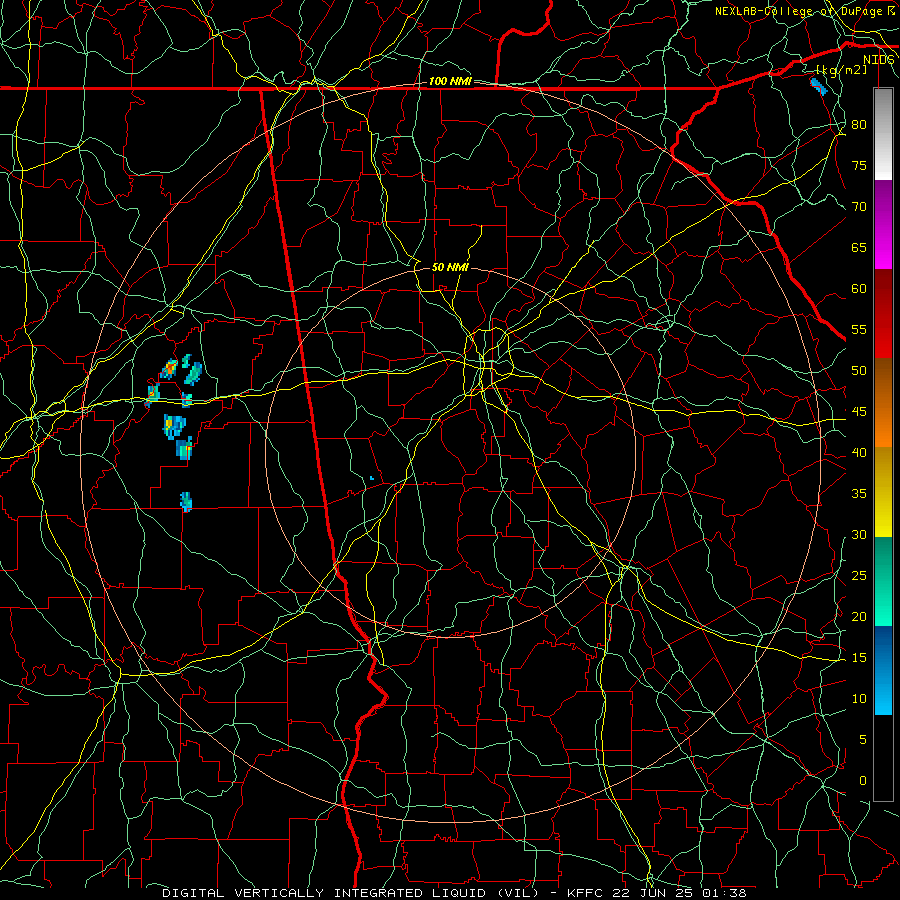Pick the blue segment of the color scale
Viewport: 900px width, 900px height.
coord(883,670)
